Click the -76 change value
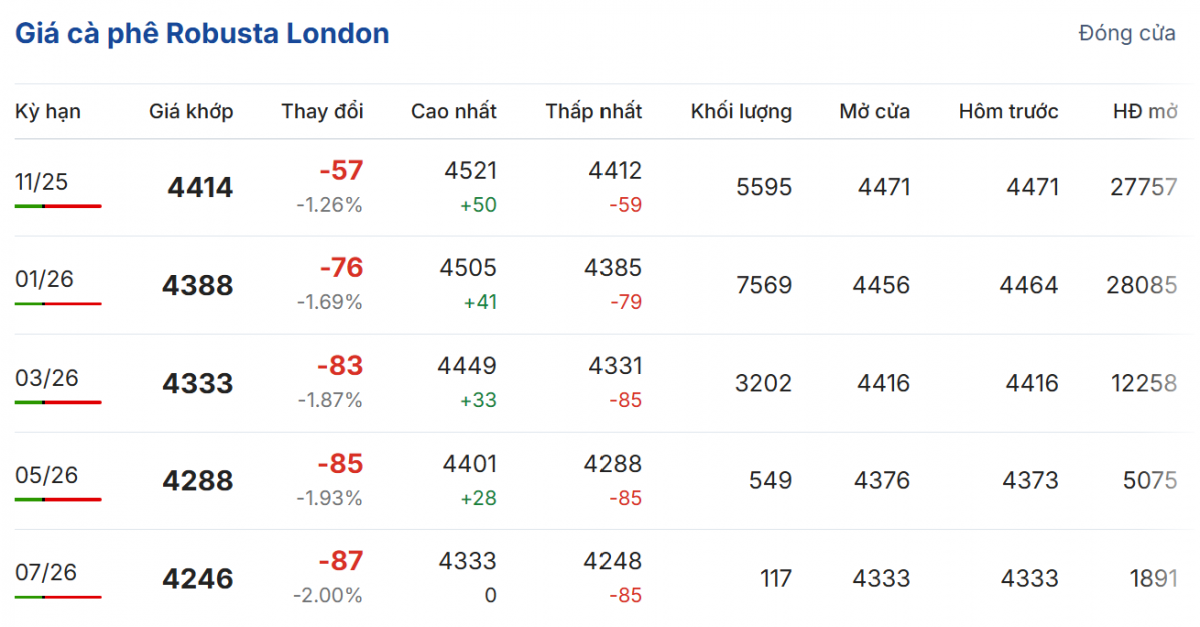Image resolution: width=1200 pixels, height=627 pixels. pyautogui.click(x=341, y=268)
